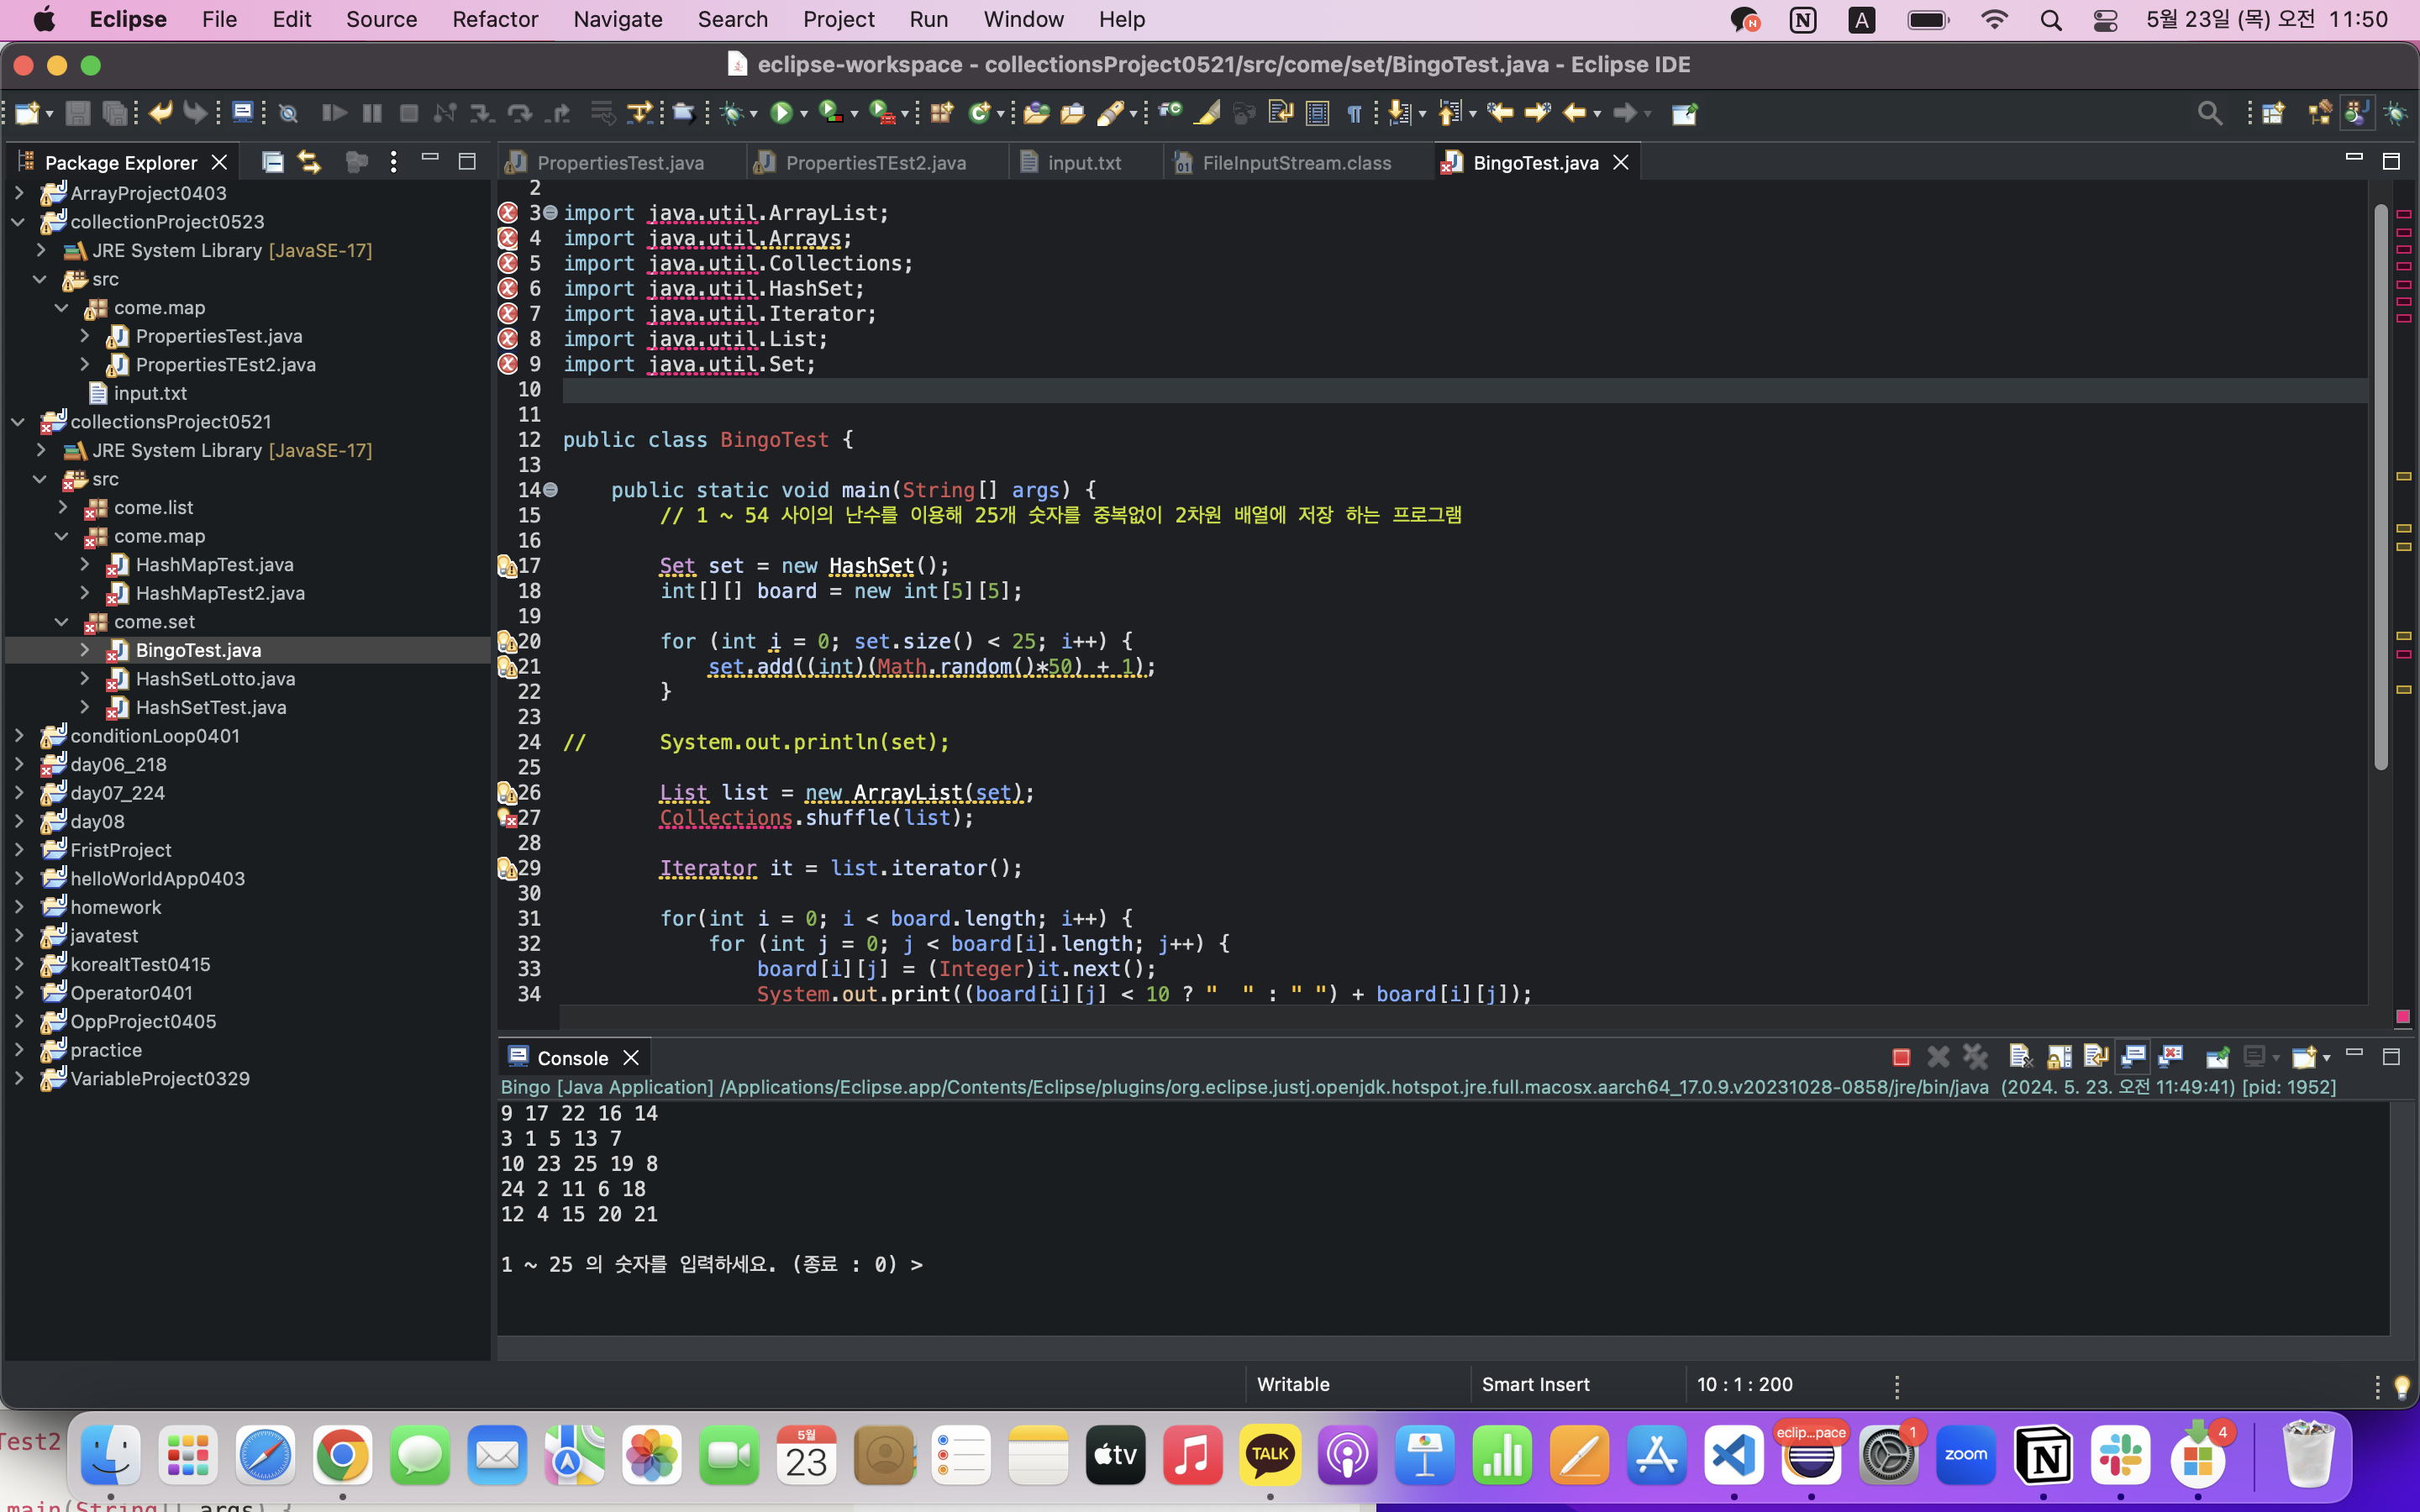This screenshot has width=2420, height=1512.
Task: Open Visual Studio Code from the Dock
Action: coord(1733,1455)
